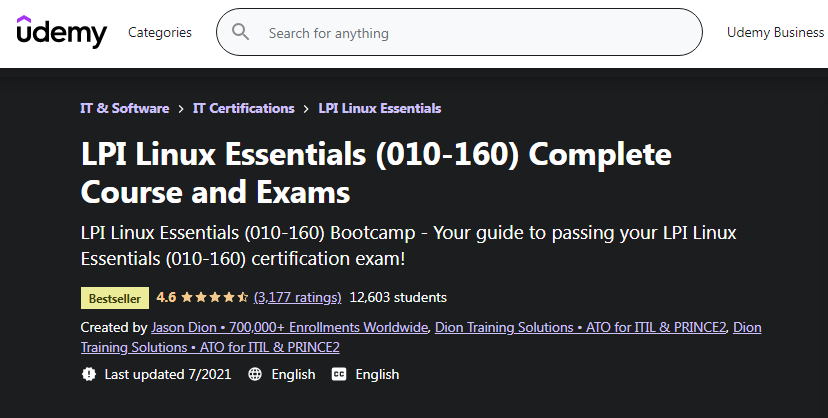Click the 4.6 rating number
The height and width of the screenshot is (418, 828).
166,298
